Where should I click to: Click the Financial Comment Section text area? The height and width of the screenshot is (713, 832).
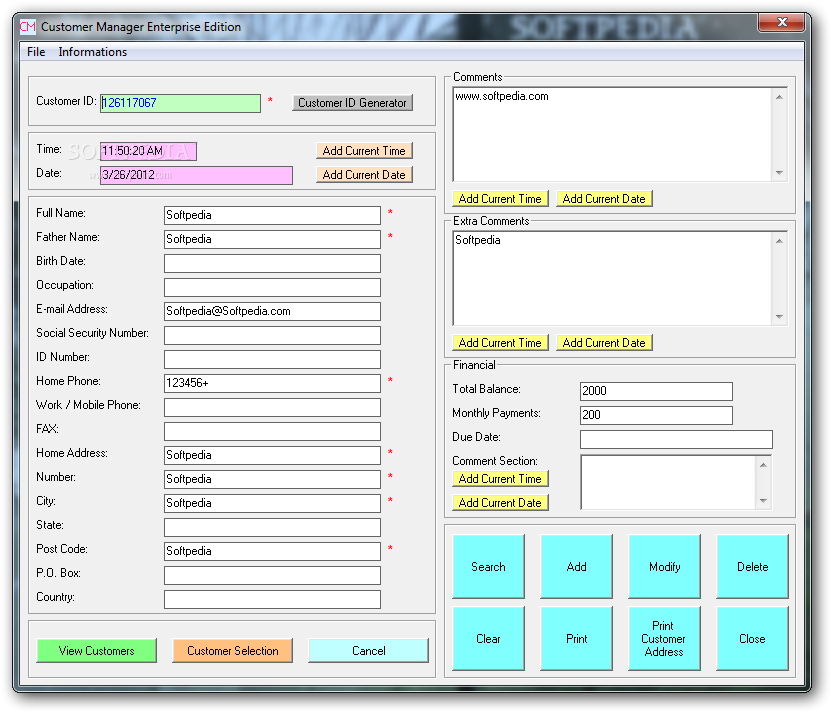pyautogui.click(x=669, y=482)
